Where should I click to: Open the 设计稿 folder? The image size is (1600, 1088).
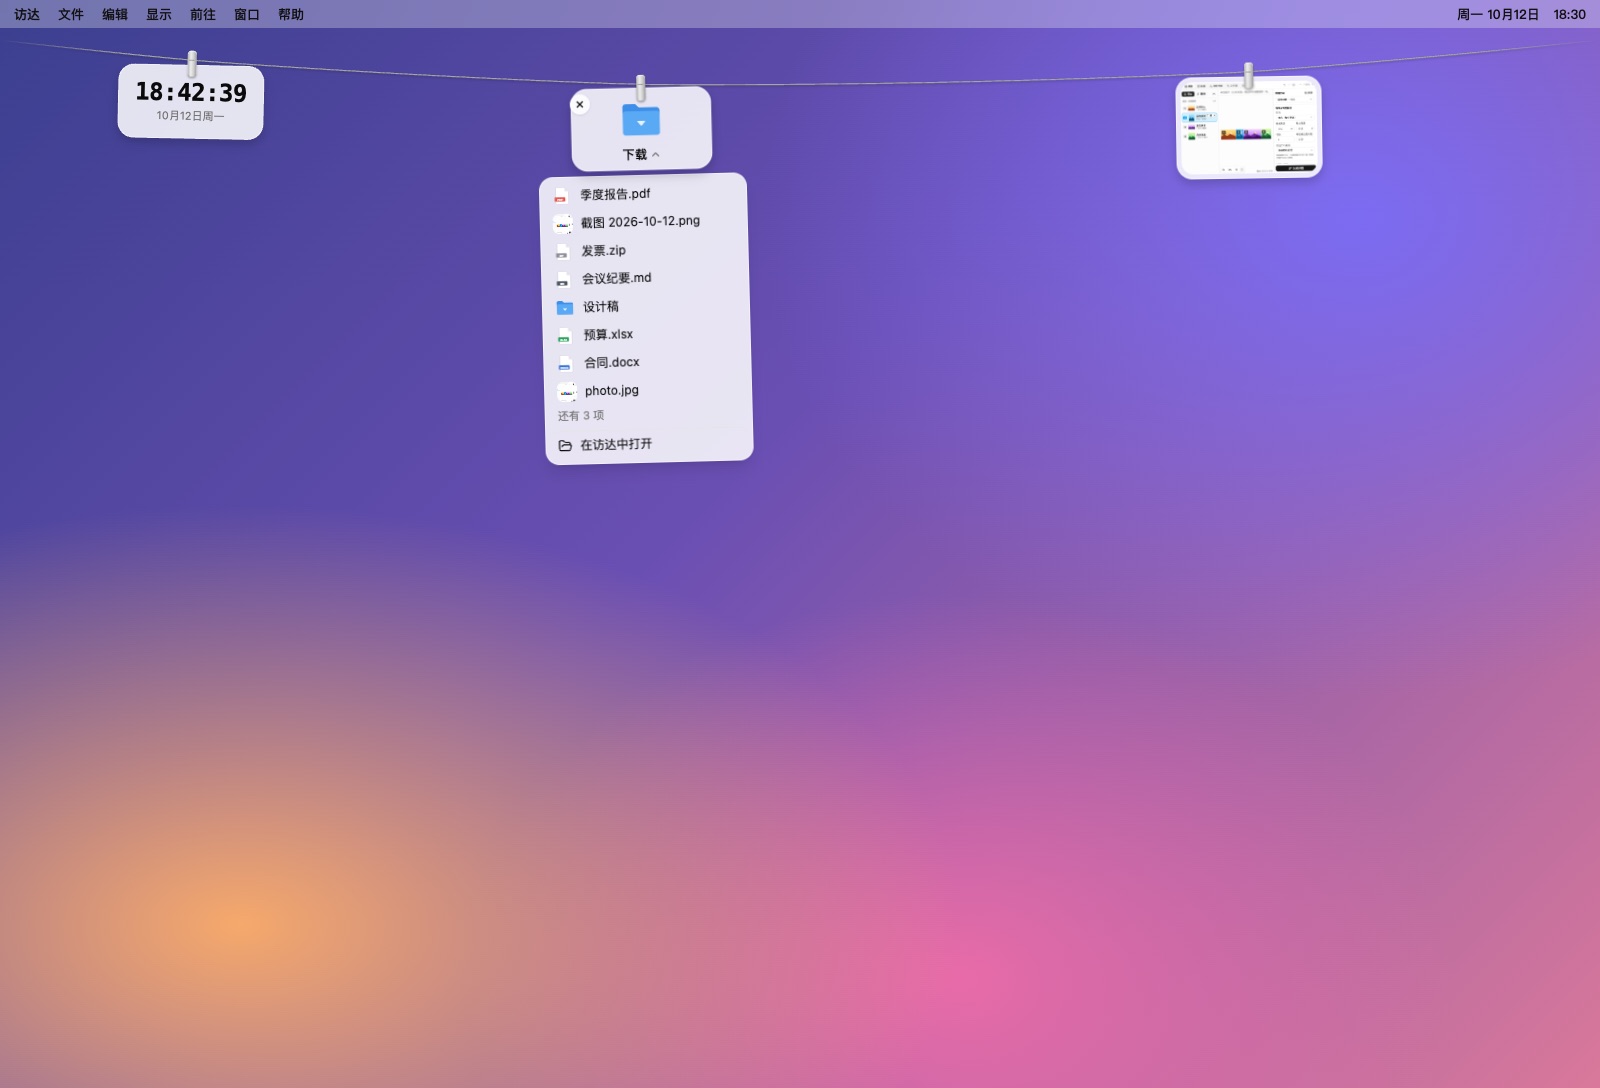(648, 306)
